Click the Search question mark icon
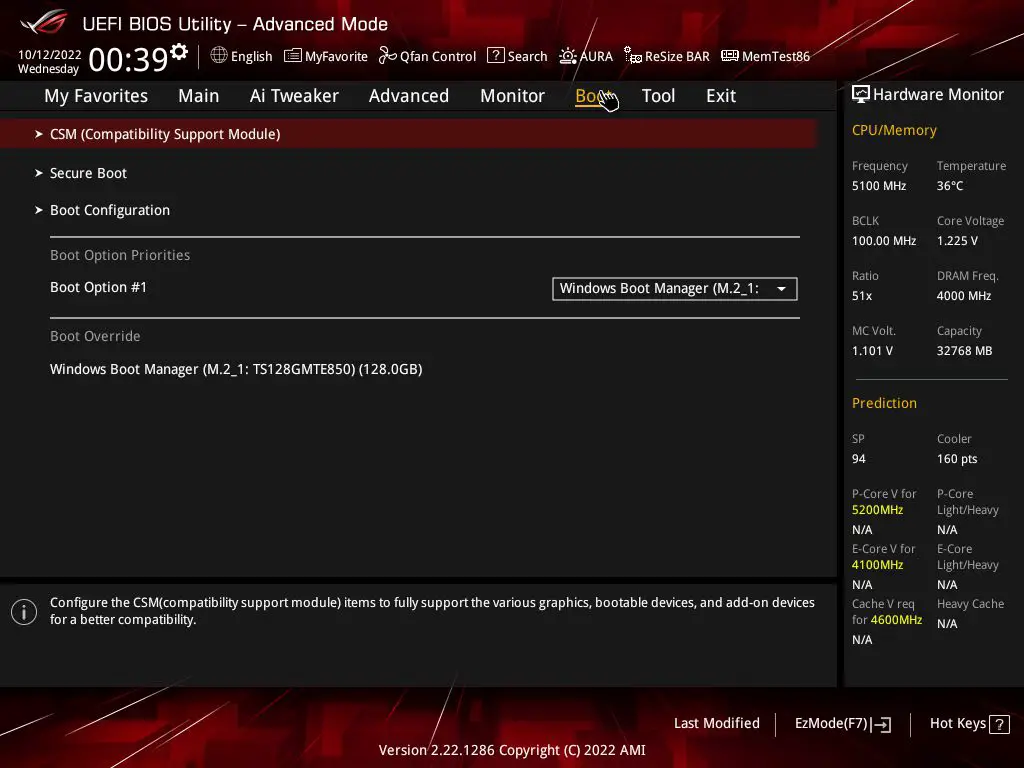This screenshot has height=768, width=1024. [x=496, y=56]
